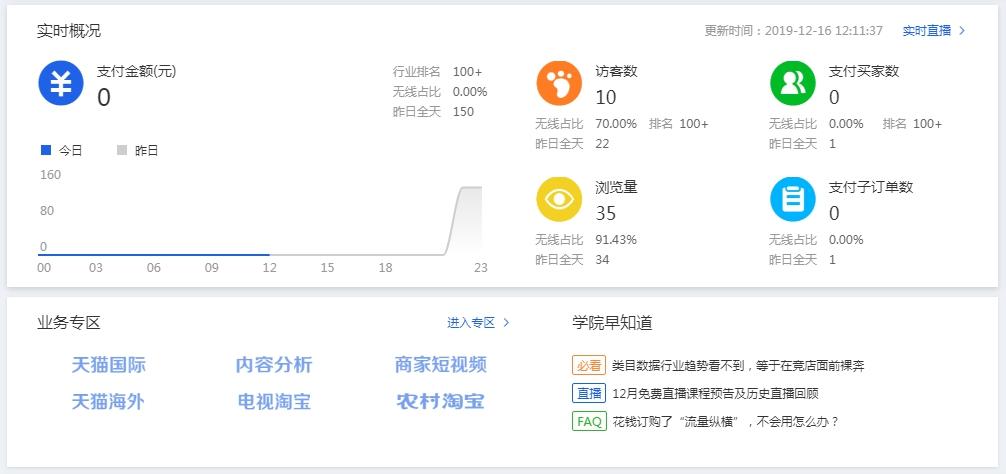Viewport: 1006px width, 474px height.
Task: Open the 实时直播 live link
Action: click(926, 31)
